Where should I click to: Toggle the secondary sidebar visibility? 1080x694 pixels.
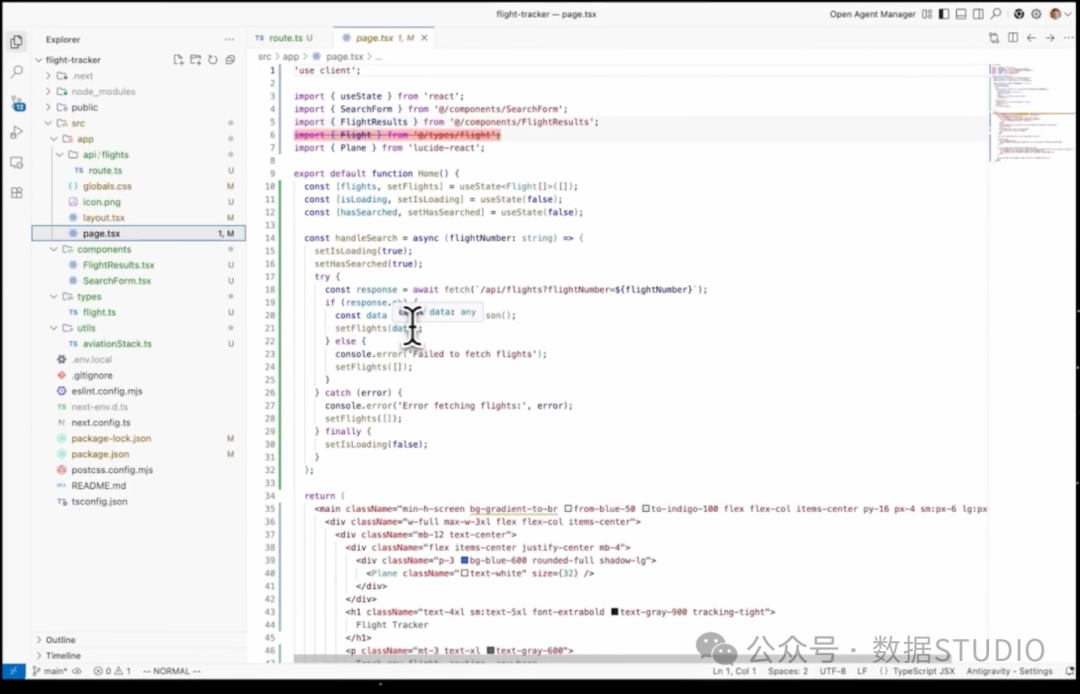978,14
